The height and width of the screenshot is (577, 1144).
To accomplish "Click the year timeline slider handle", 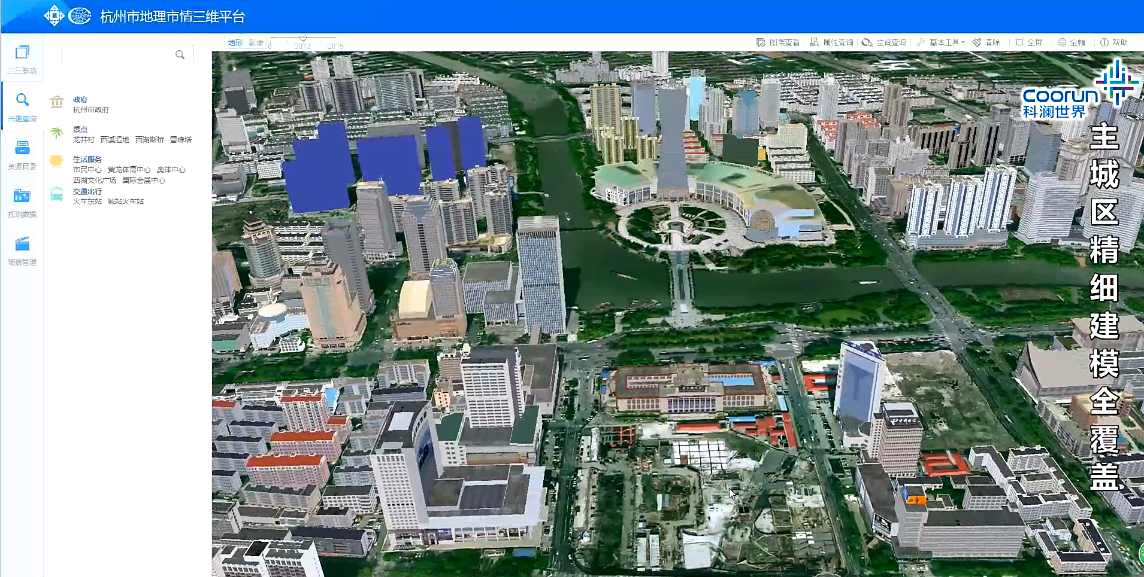I will point(302,39).
